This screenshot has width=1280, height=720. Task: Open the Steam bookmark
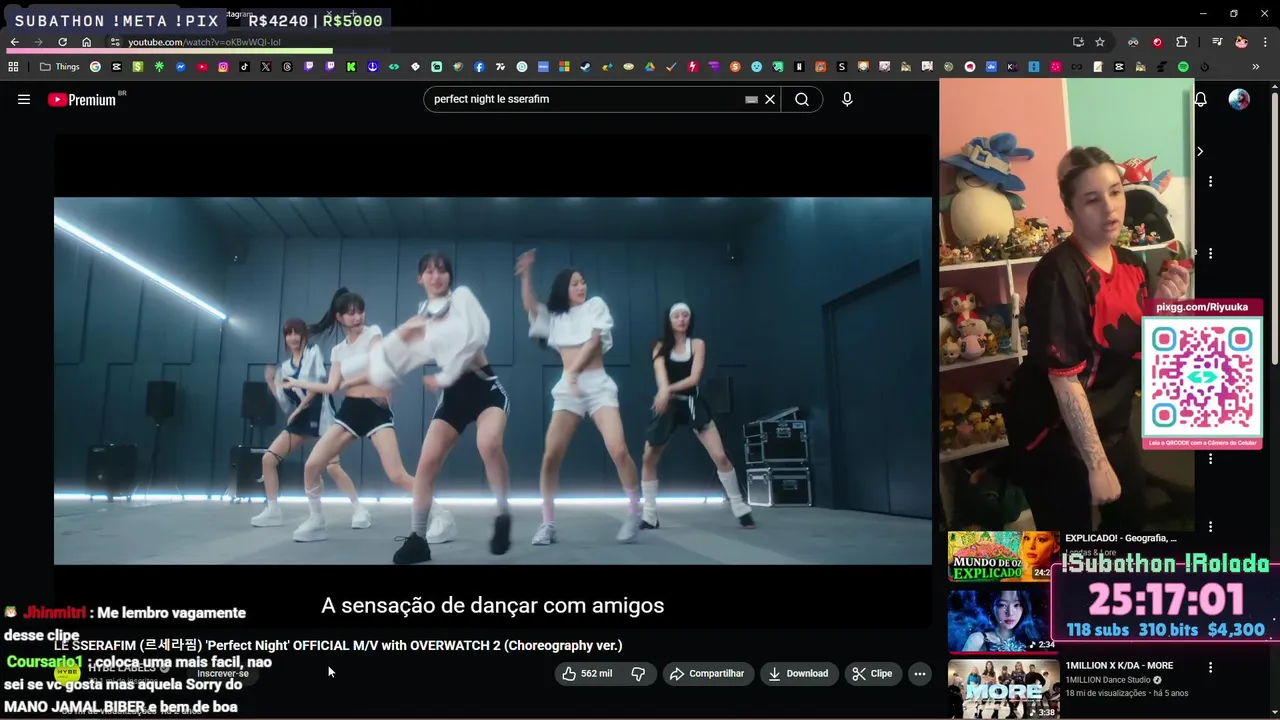pyautogui.click(x=585, y=67)
